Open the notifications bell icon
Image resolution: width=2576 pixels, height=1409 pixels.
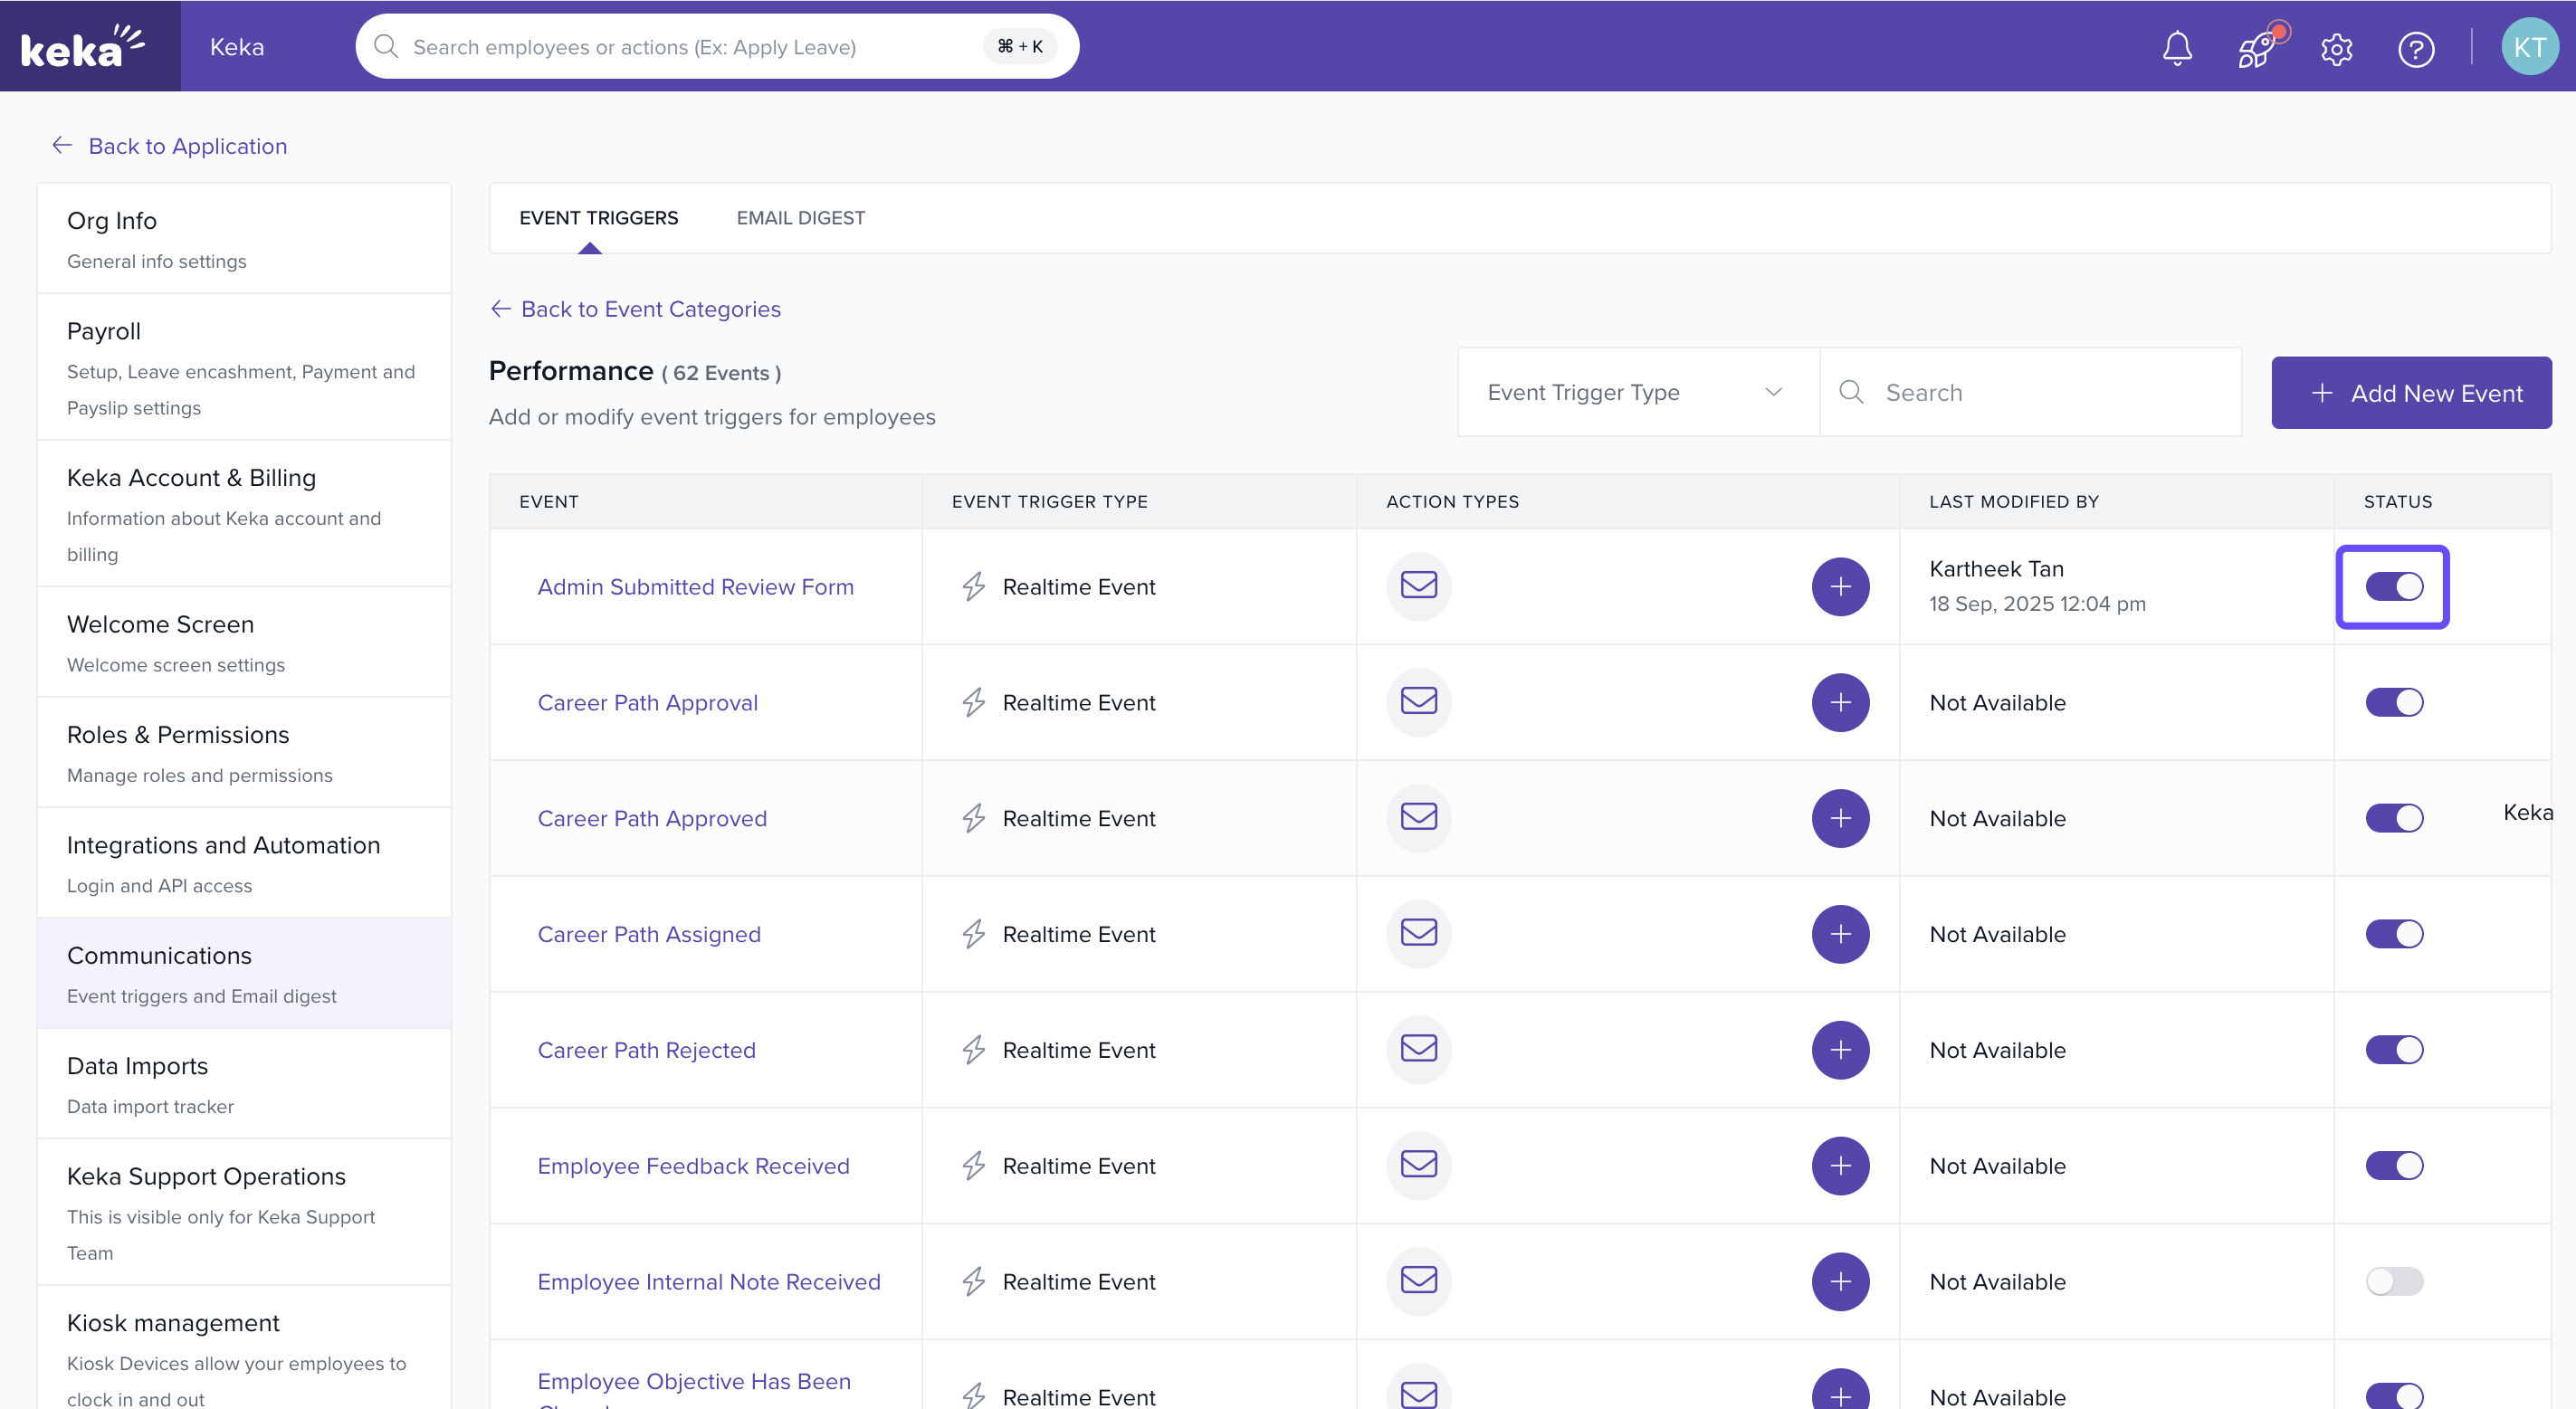click(2177, 48)
